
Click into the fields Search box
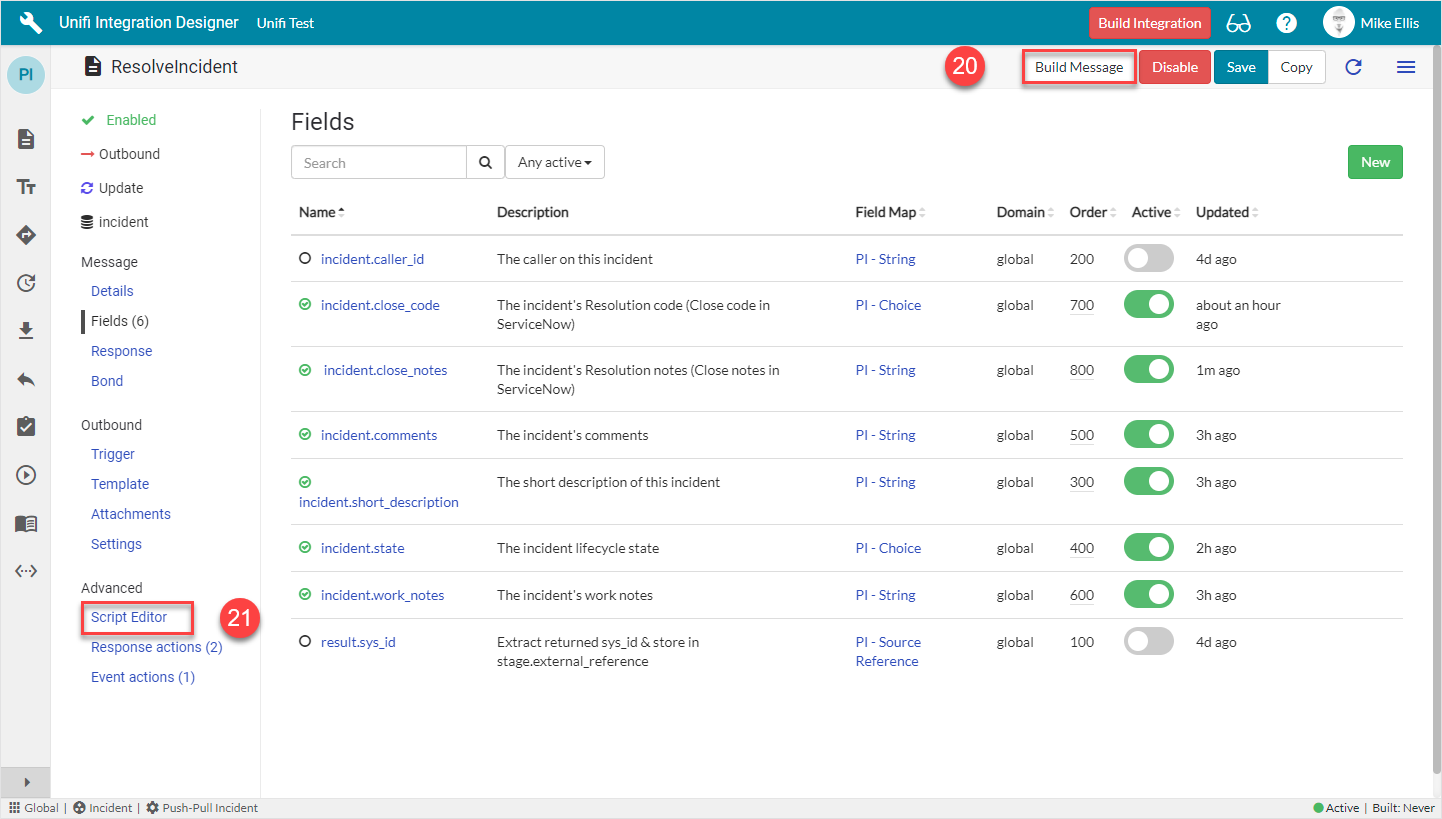pyautogui.click(x=379, y=163)
